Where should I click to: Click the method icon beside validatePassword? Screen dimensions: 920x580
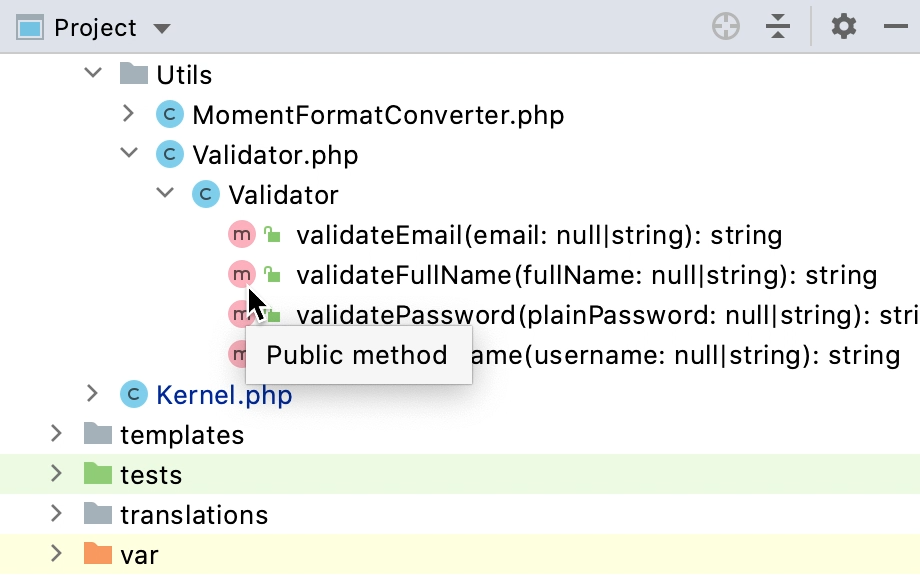pos(242,314)
